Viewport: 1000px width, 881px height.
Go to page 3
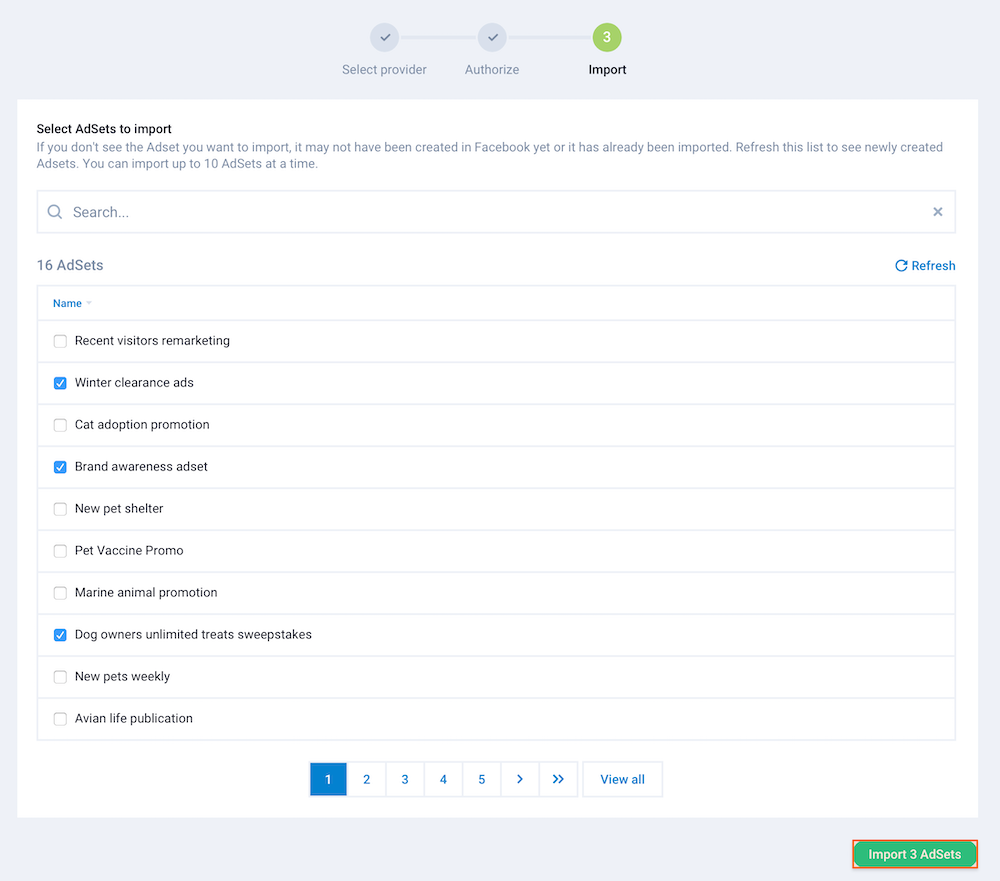(405, 779)
